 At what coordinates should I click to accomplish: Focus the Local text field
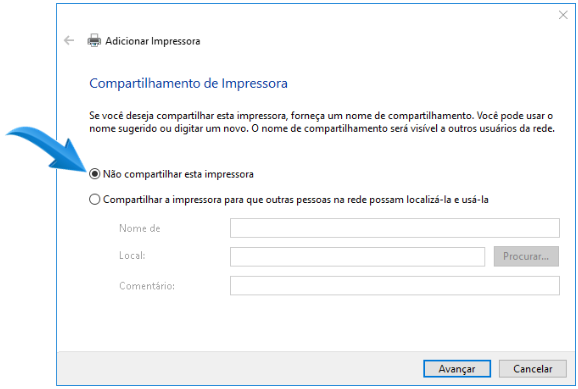[x=357, y=257]
